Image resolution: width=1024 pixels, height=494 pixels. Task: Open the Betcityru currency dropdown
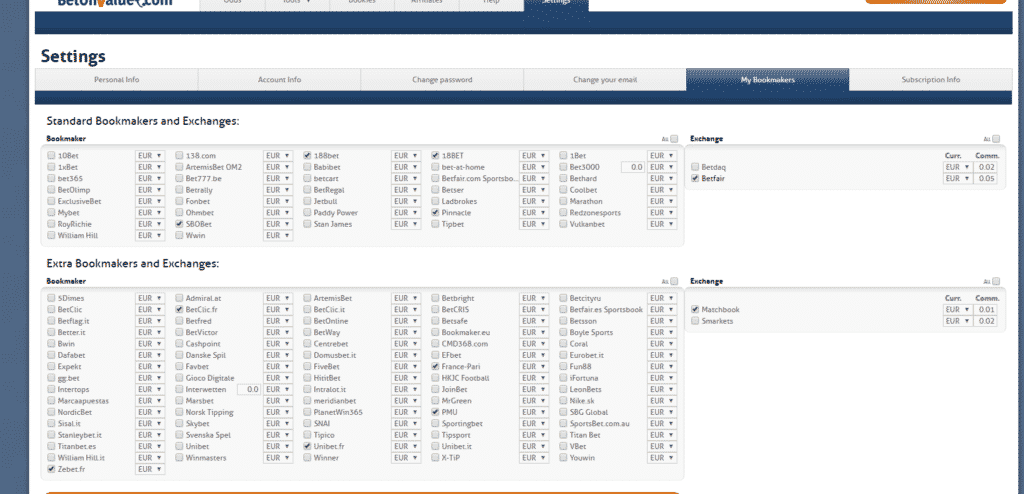662,298
